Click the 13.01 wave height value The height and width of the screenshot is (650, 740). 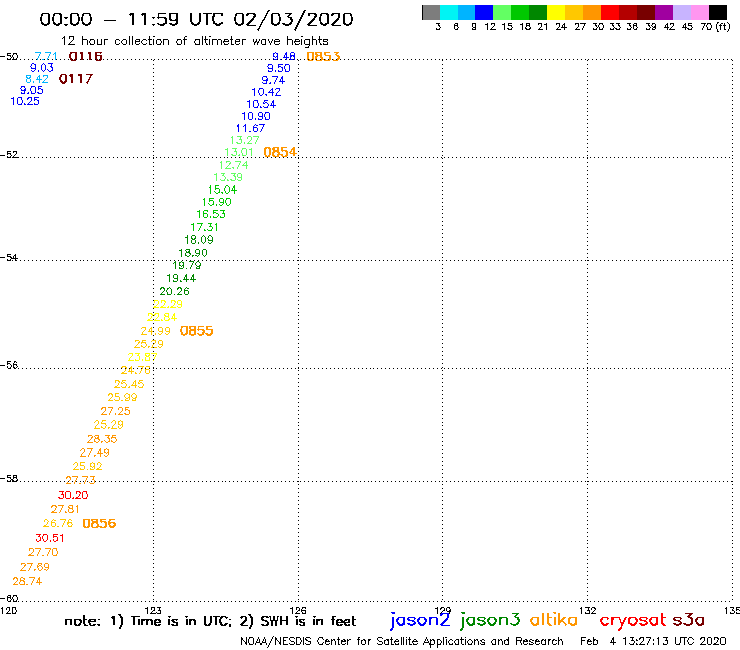(x=239, y=152)
